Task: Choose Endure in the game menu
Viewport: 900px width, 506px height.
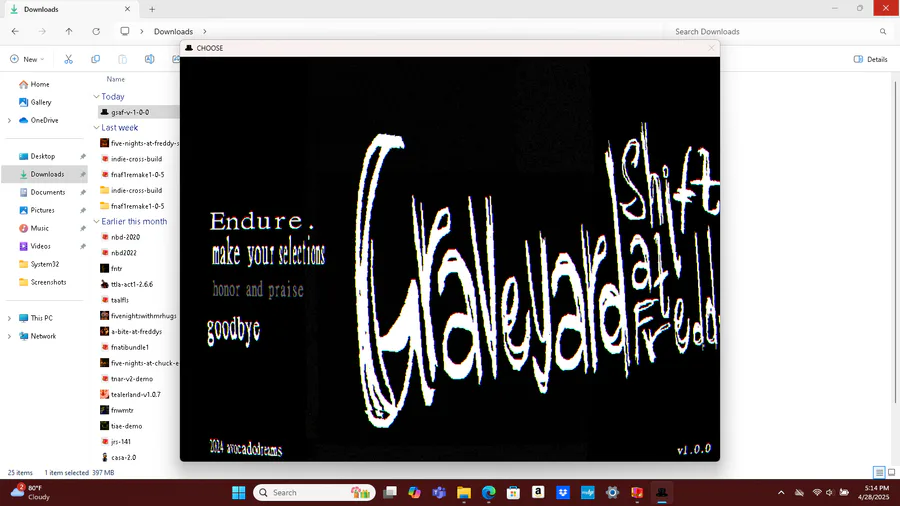Action: tap(262, 221)
